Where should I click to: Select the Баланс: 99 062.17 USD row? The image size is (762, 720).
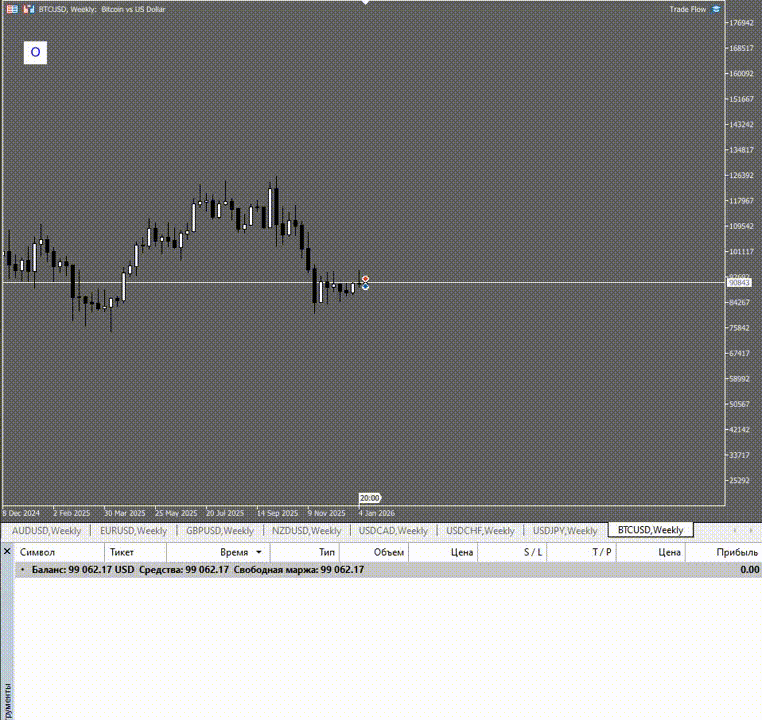click(388, 570)
